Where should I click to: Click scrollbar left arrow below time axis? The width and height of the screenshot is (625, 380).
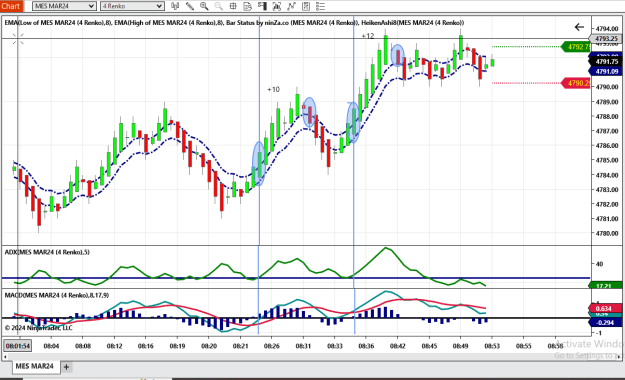tap(5, 357)
